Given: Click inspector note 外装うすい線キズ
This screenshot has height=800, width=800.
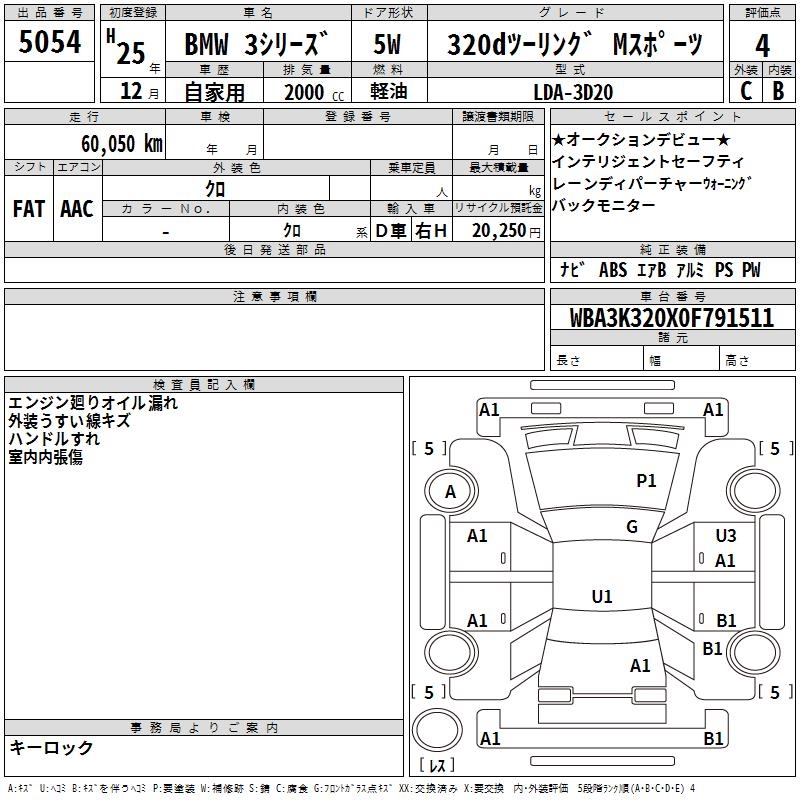Looking at the screenshot, I should (69, 421).
